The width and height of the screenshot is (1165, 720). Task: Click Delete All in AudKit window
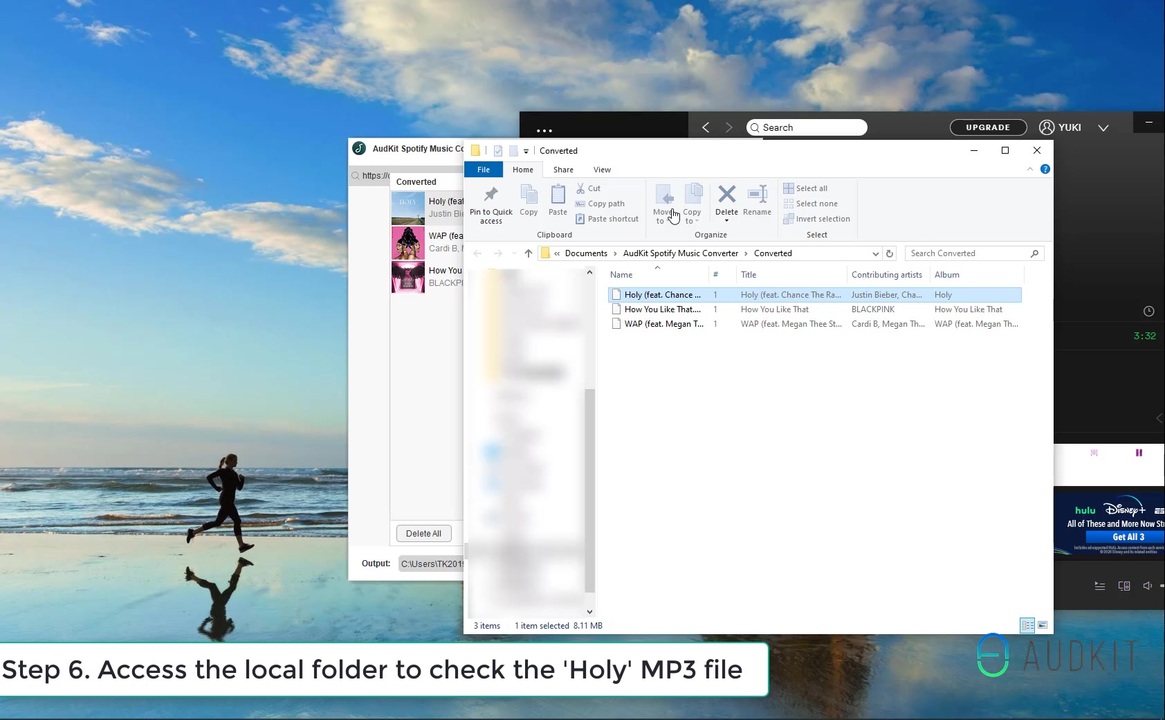424,533
